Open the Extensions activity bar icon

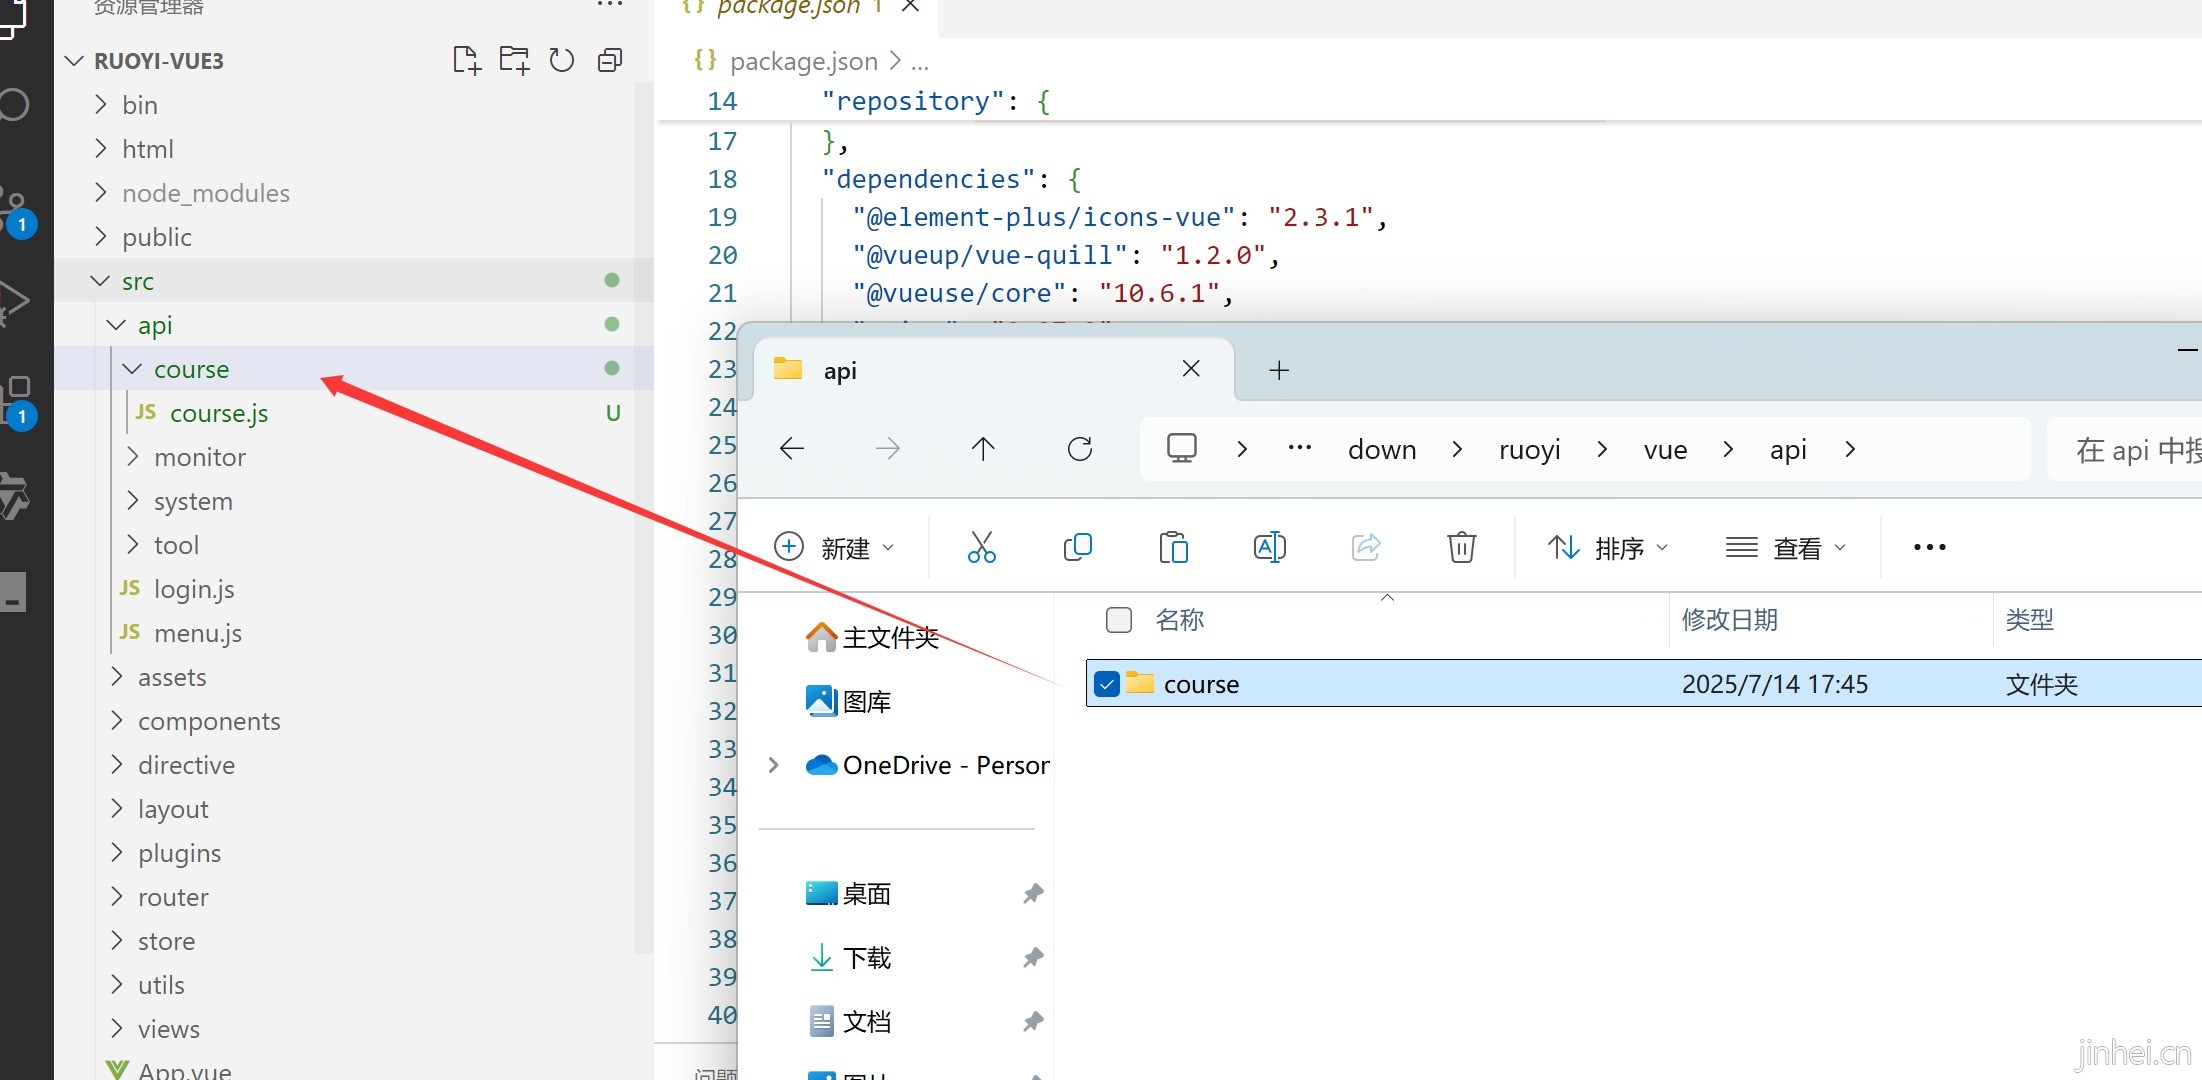18,402
